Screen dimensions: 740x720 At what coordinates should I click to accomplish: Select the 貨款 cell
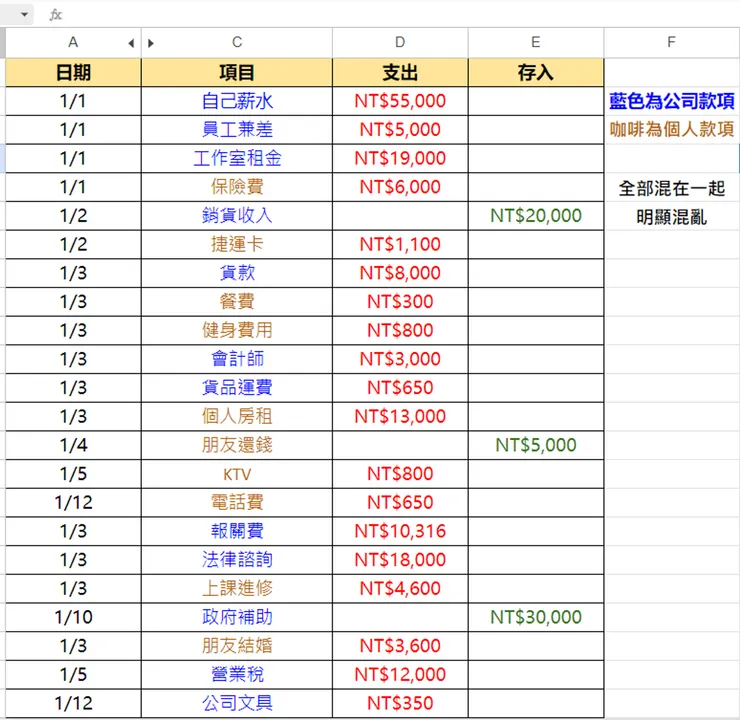click(237, 273)
